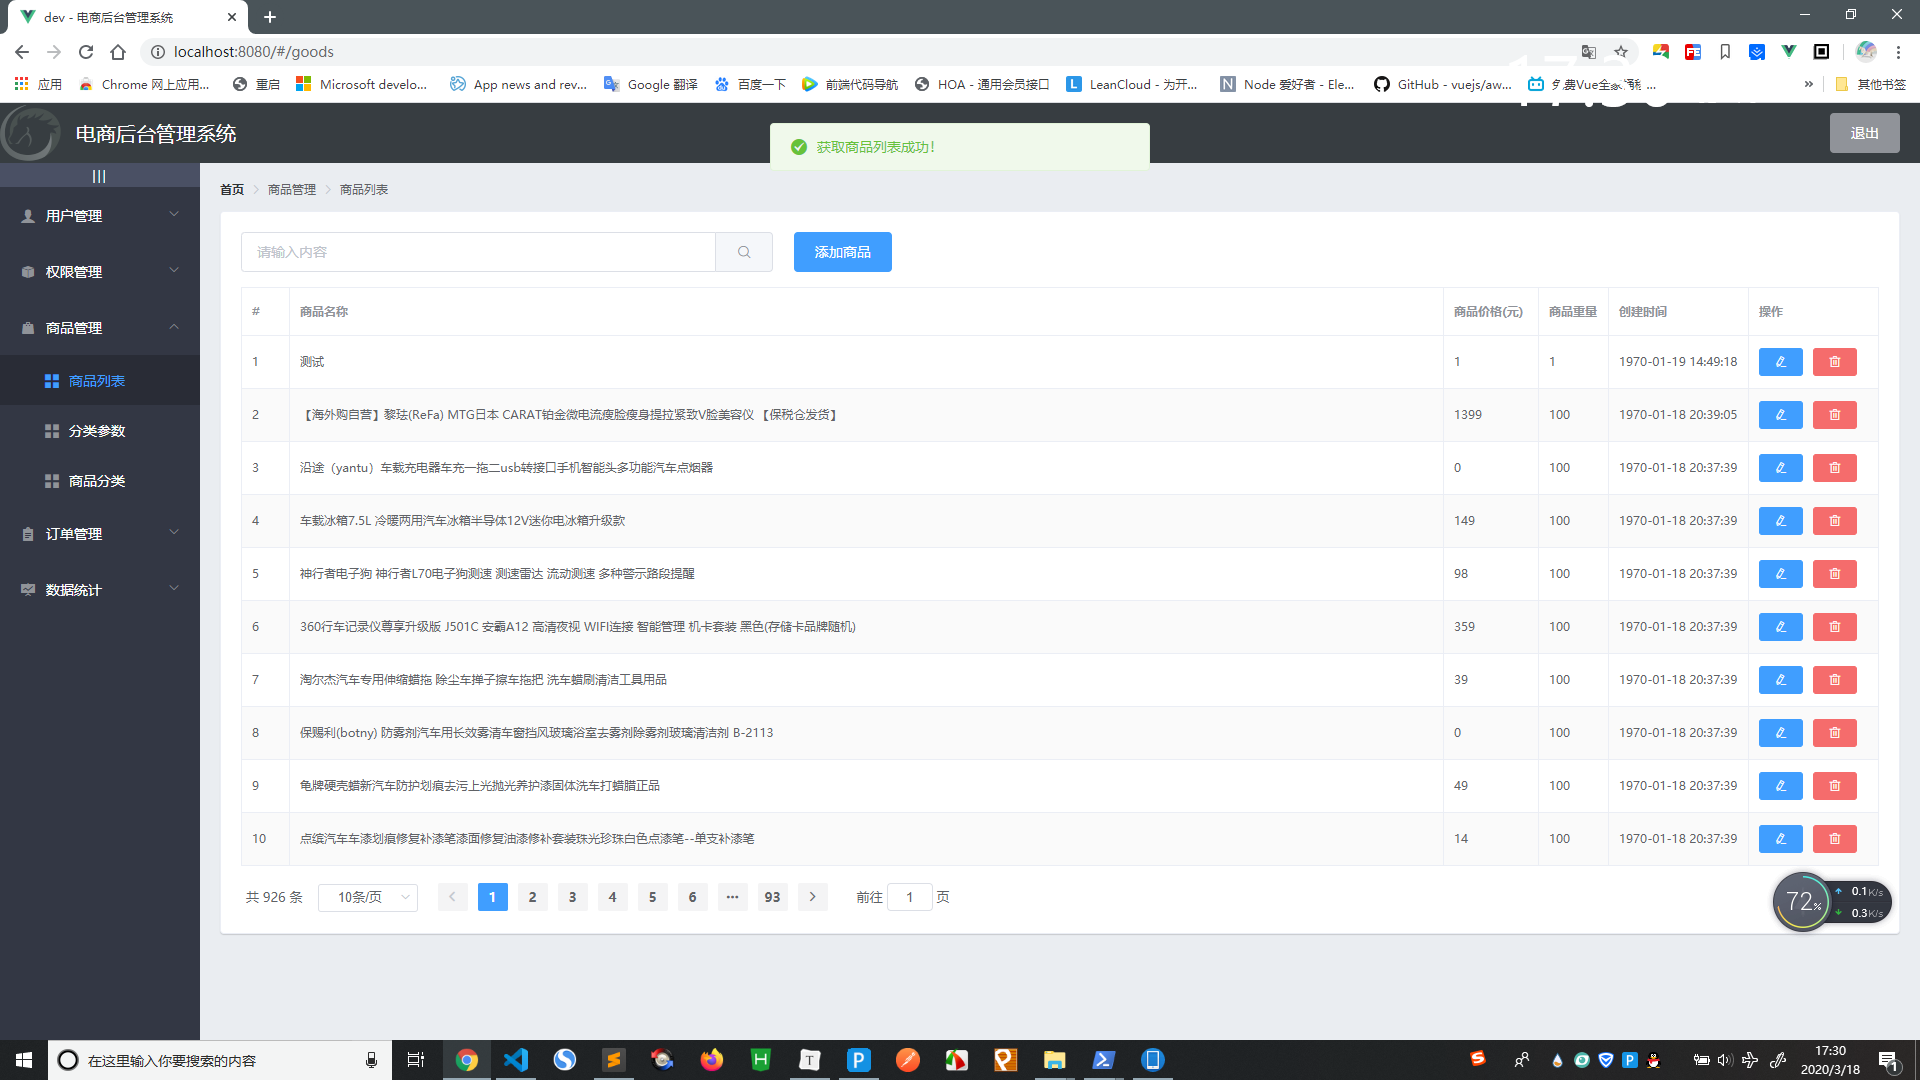The height and width of the screenshot is (1080, 1920).
Task: Click the edit icon for row 5
Action: [1780, 574]
